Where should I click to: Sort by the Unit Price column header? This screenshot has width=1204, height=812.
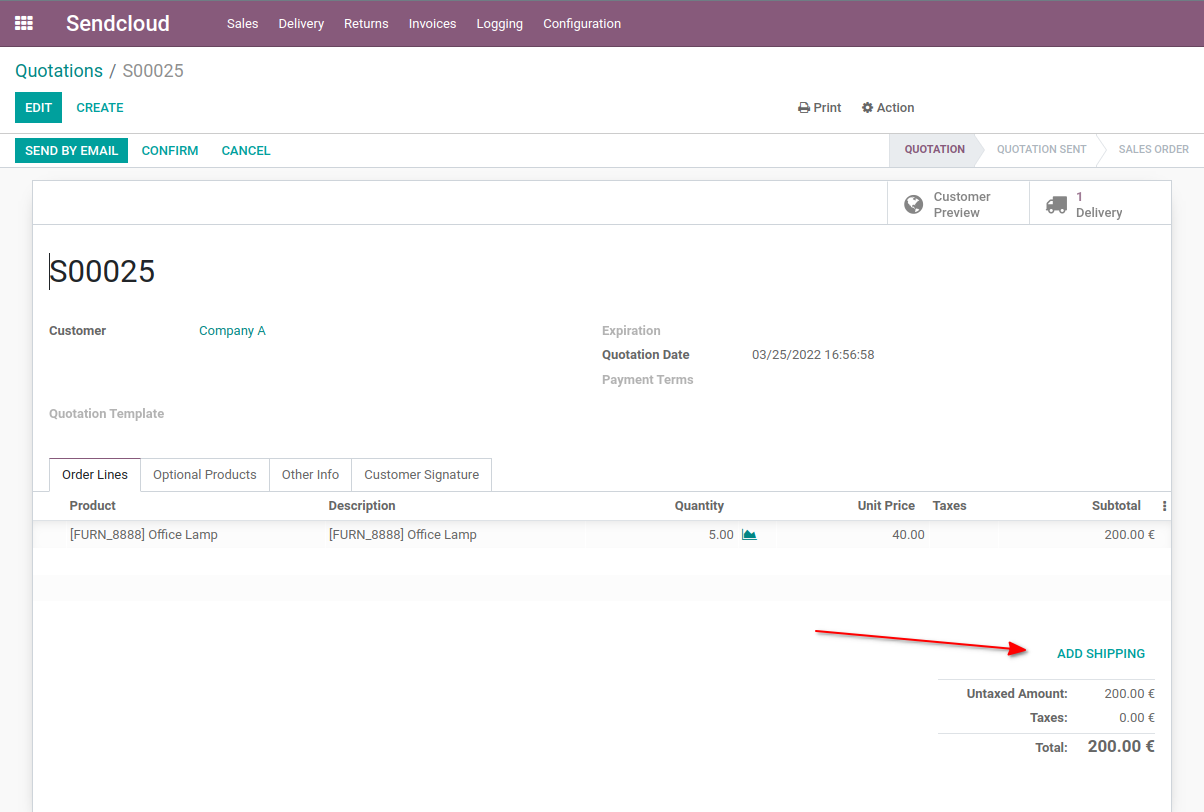[x=886, y=506]
